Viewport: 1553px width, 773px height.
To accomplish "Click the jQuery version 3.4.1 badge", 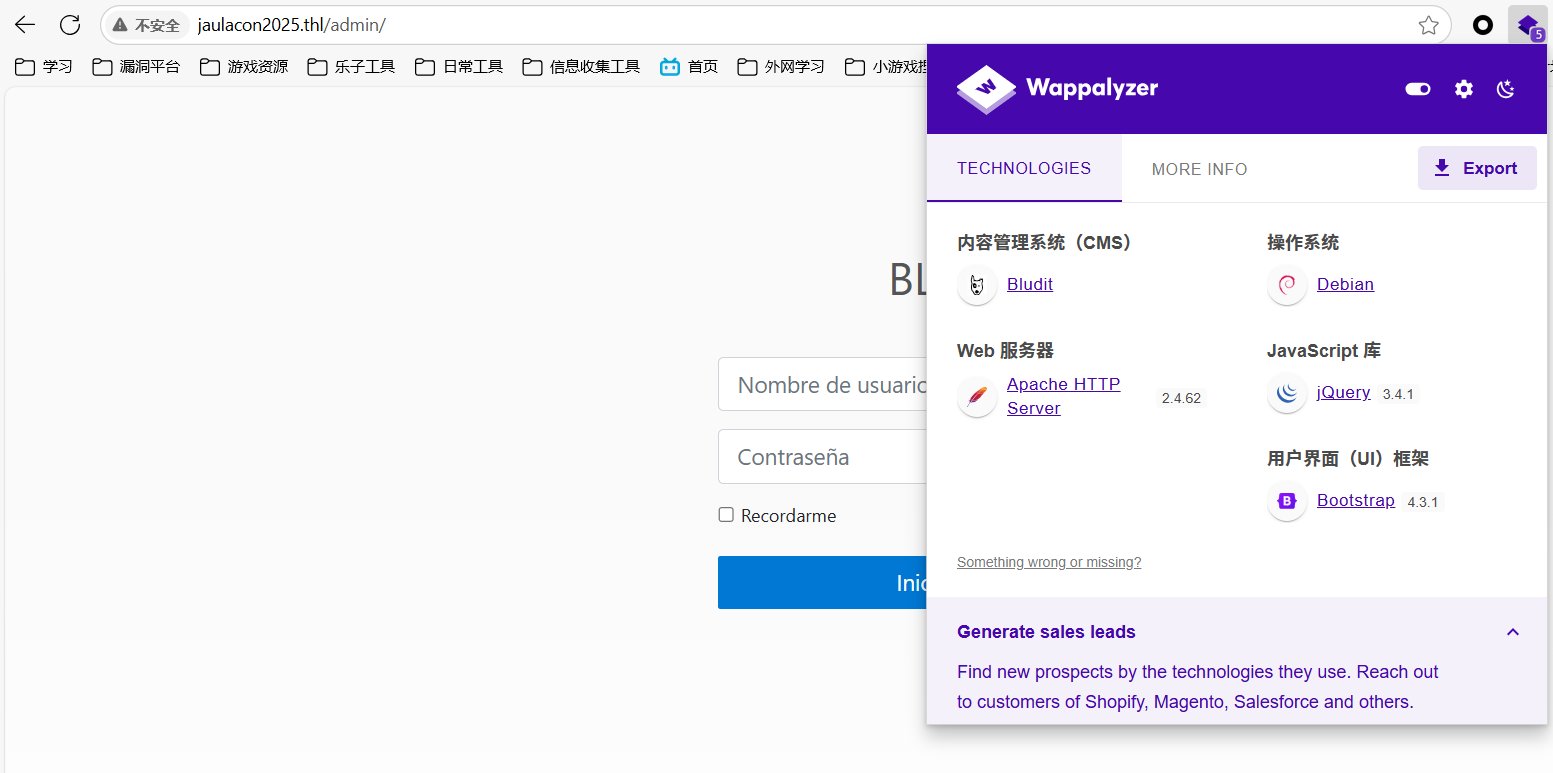I will tap(1398, 394).
